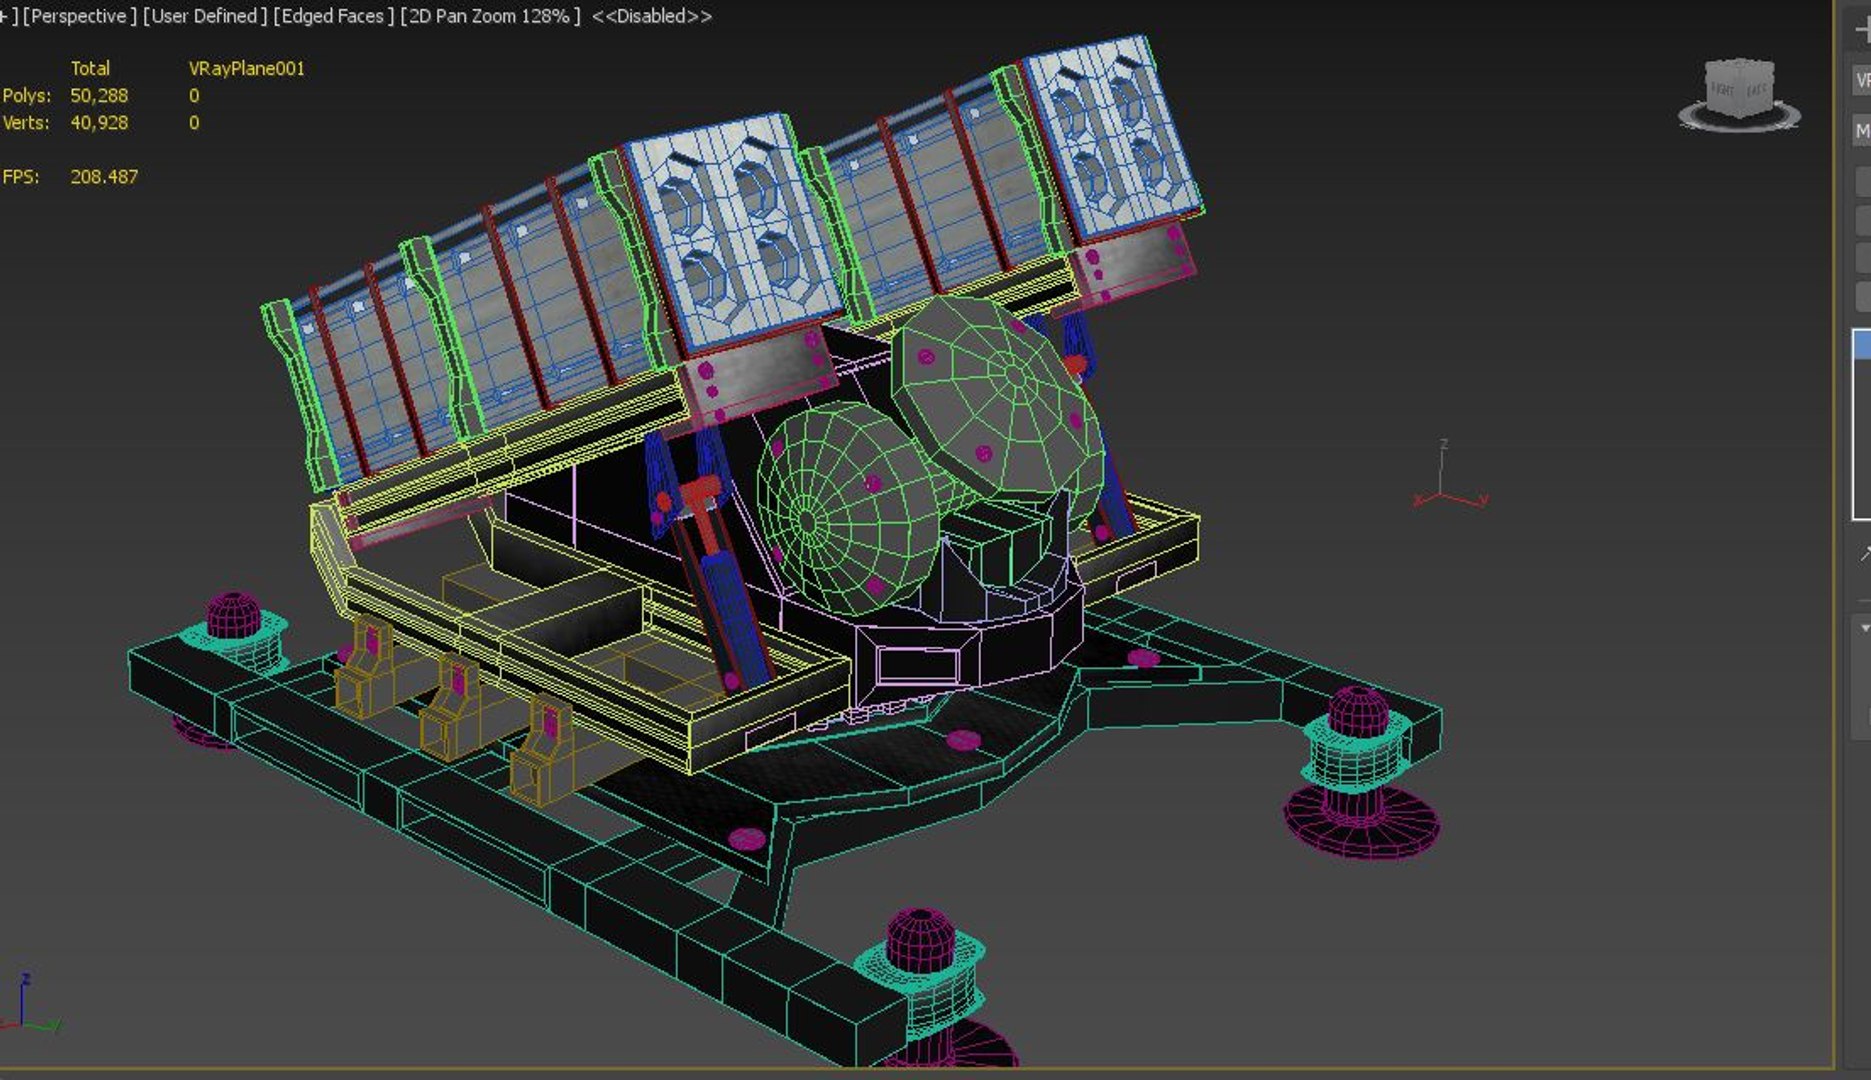This screenshot has height=1080, width=1871.
Task: Collapse the rollout using its triangle arrow
Action: 1864,629
